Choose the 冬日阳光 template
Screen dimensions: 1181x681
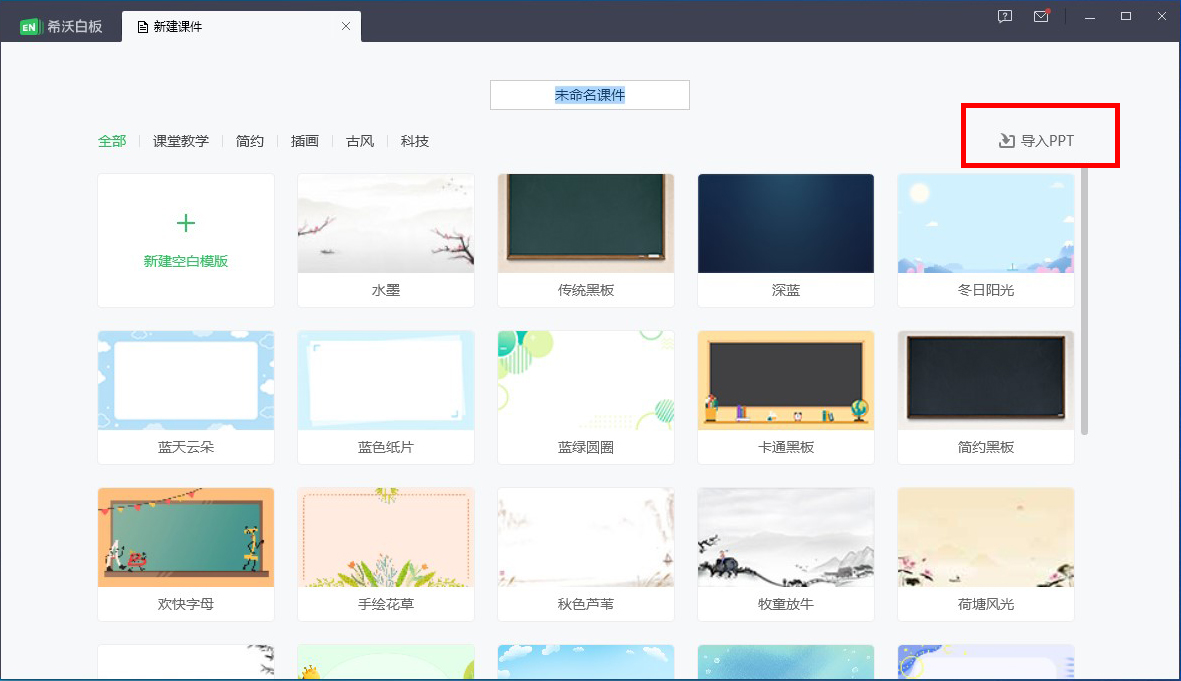click(985, 223)
